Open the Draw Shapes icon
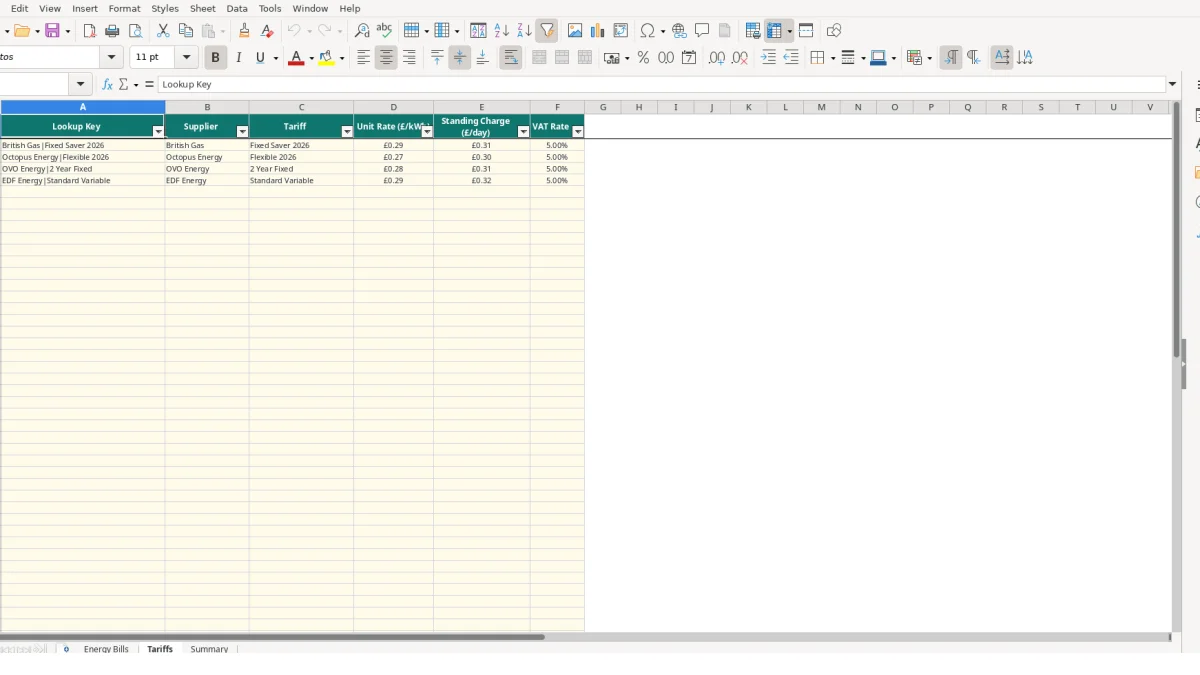 tap(834, 31)
